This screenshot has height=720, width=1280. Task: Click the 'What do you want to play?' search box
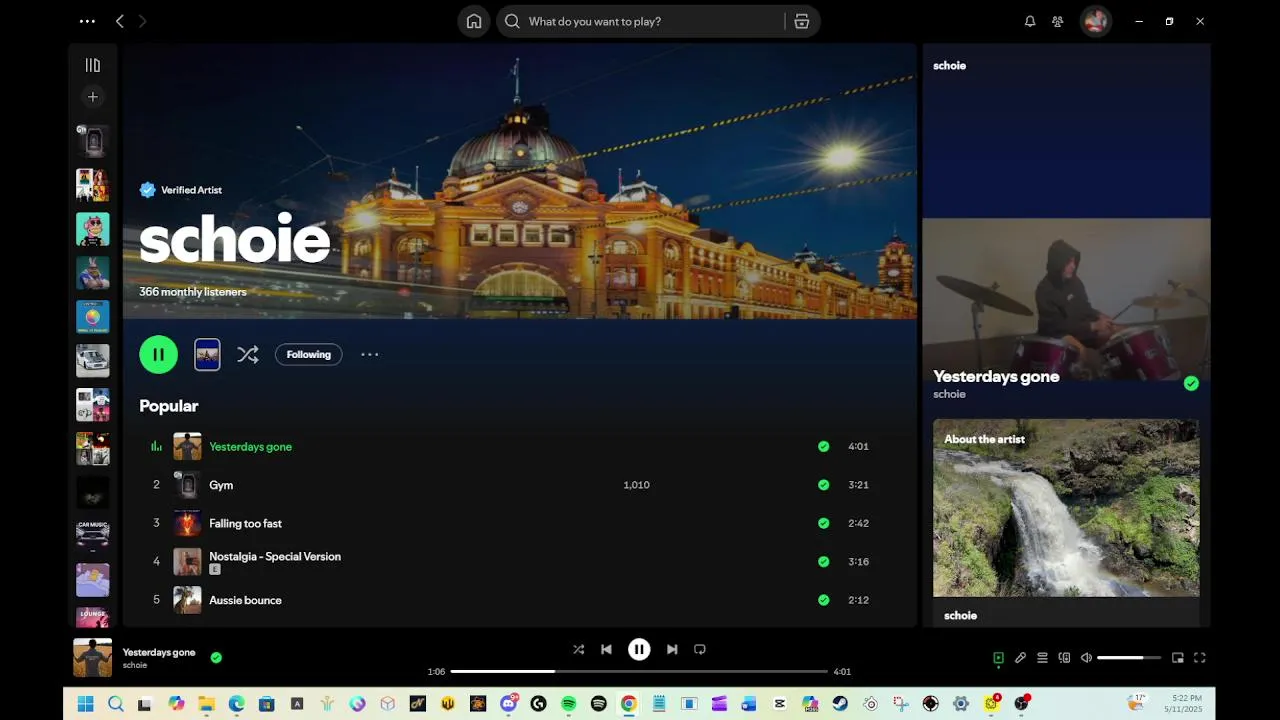(x=640, y=21)
